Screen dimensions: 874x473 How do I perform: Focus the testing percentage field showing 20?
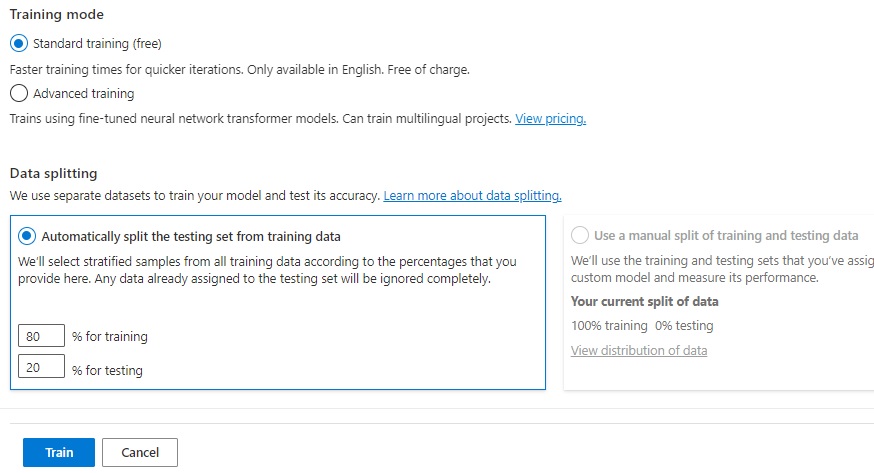click(x=41, y=369)
